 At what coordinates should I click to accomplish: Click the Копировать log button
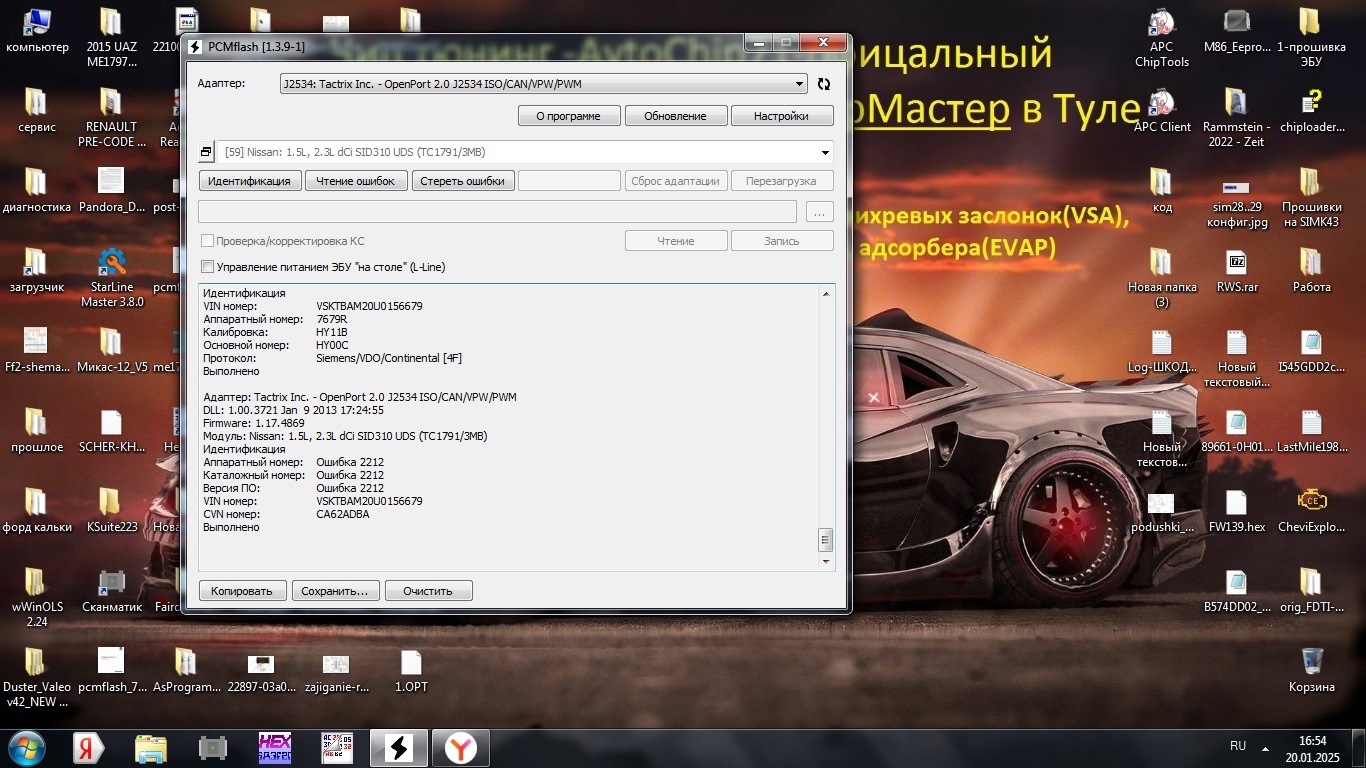pyautogui.click(x=242, y=591)
